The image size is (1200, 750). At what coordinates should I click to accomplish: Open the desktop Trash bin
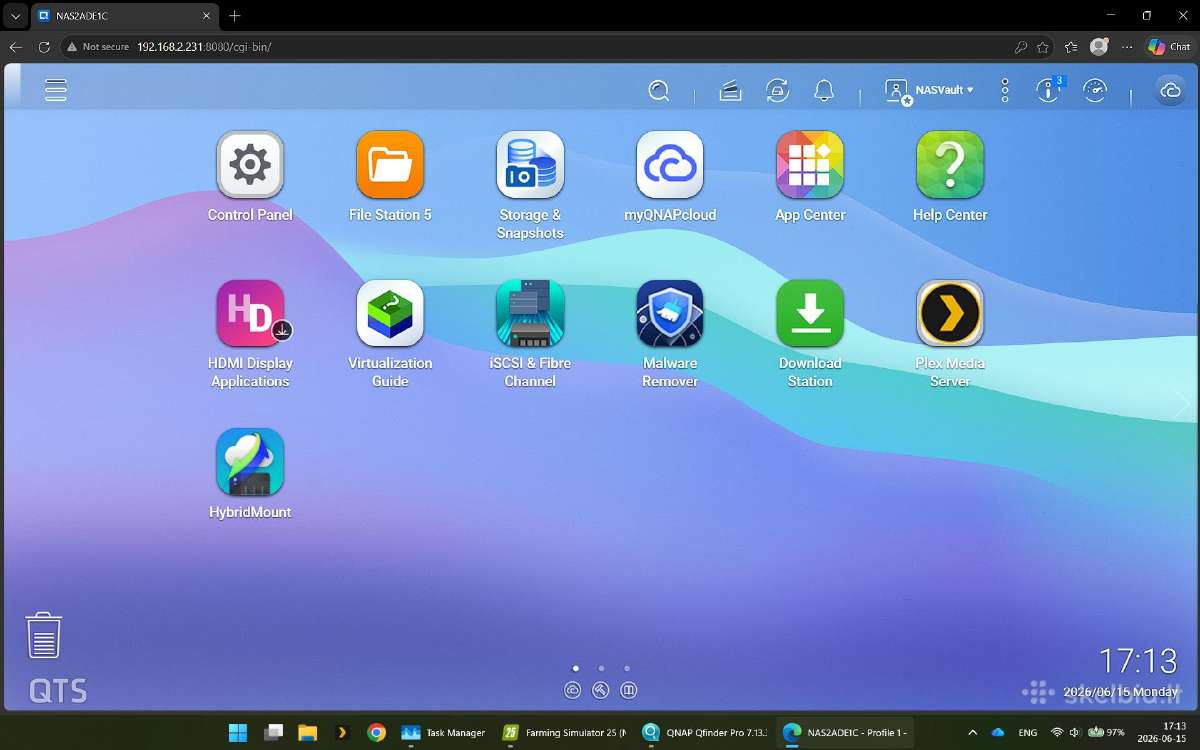coord(44,636)
